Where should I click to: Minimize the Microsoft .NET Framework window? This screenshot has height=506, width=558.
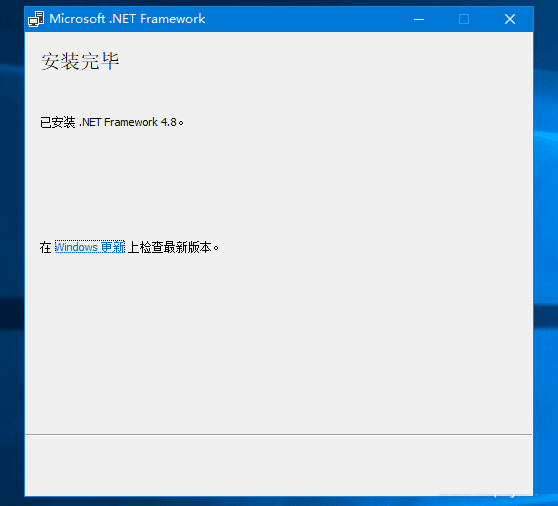(x=419, y=19)
